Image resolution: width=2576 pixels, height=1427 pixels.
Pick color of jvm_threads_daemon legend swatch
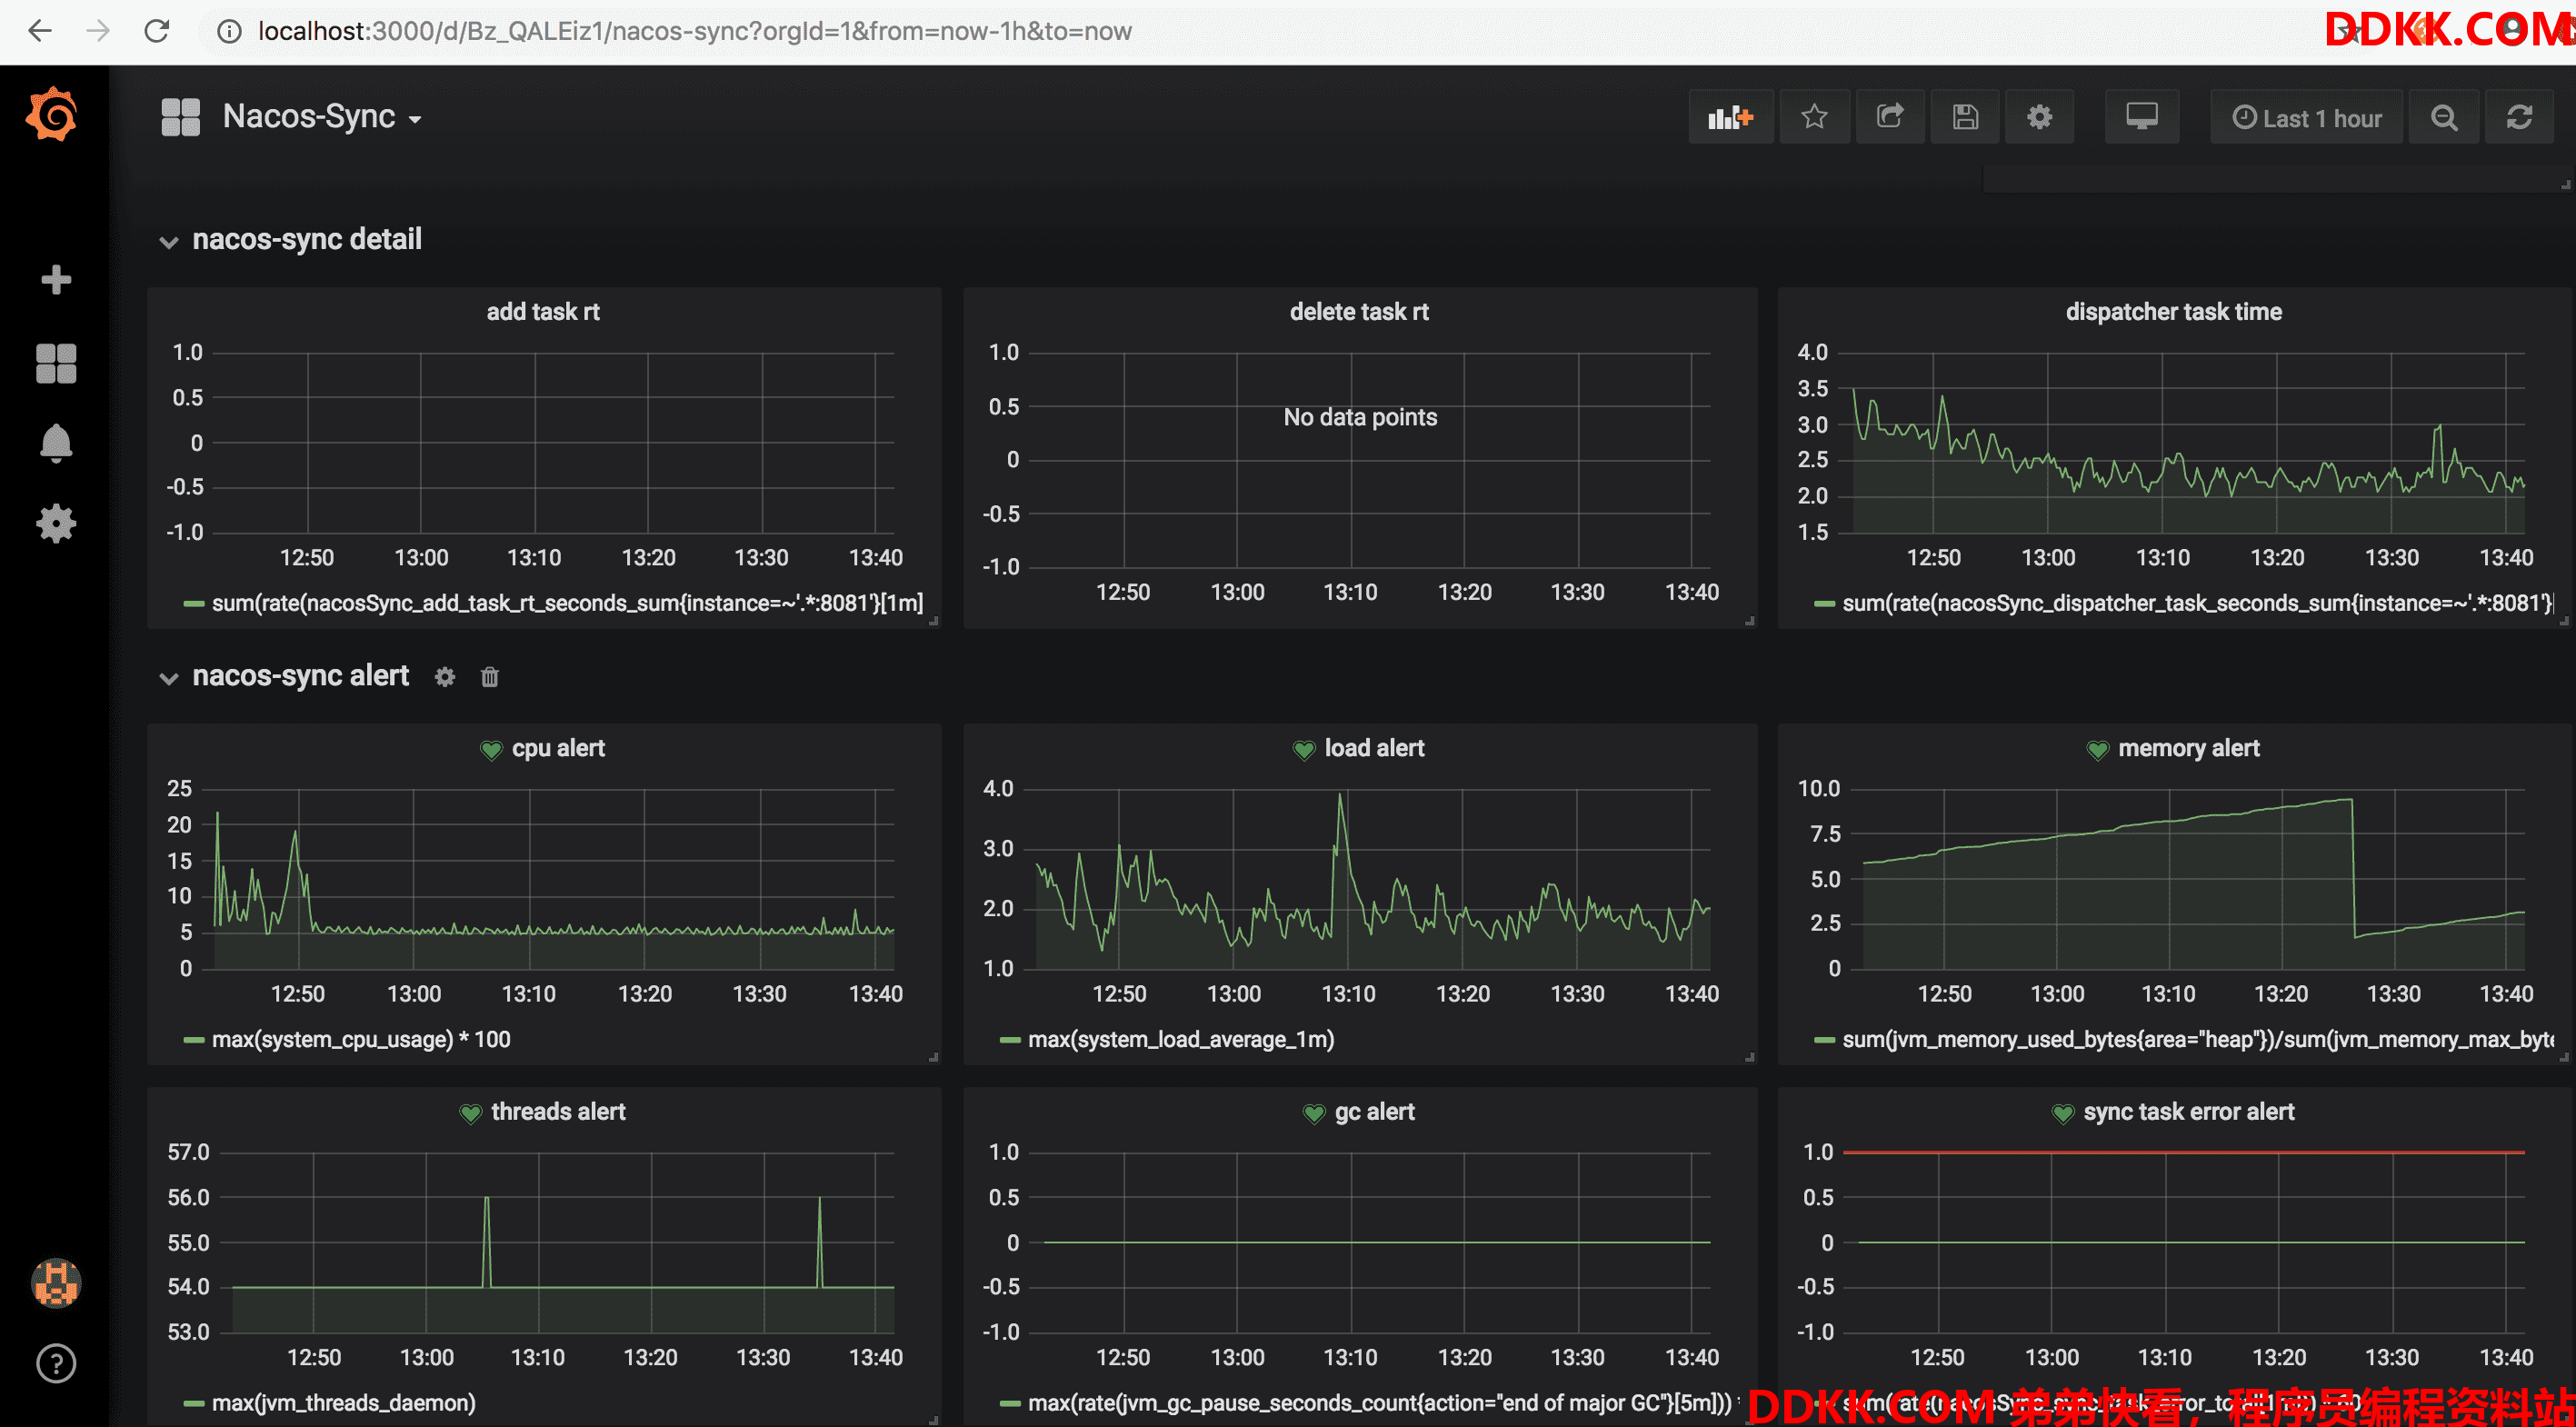[194, 1403]
